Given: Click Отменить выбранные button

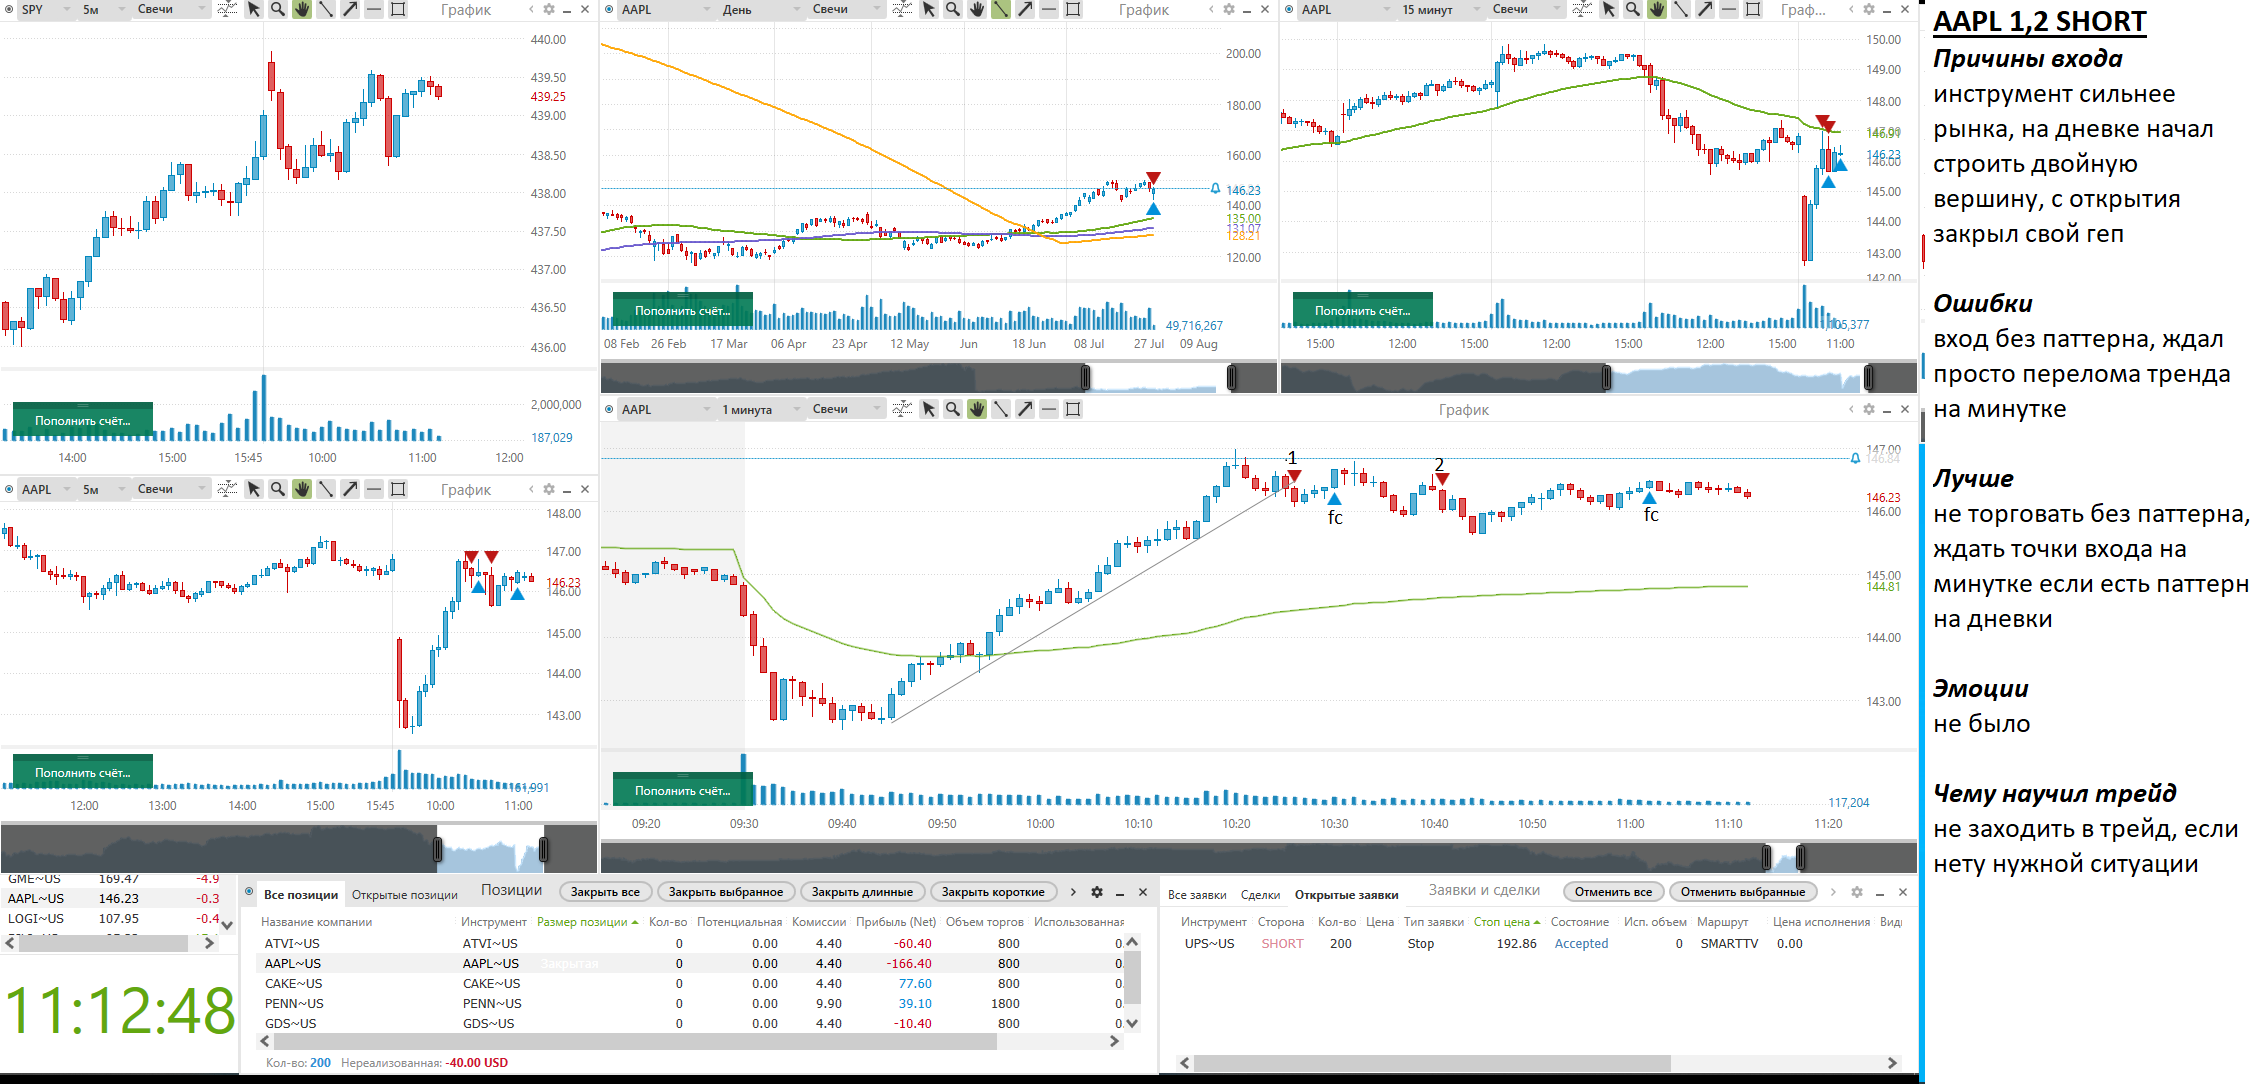Looking at the screenshot, I should (x=1743, y=892).
